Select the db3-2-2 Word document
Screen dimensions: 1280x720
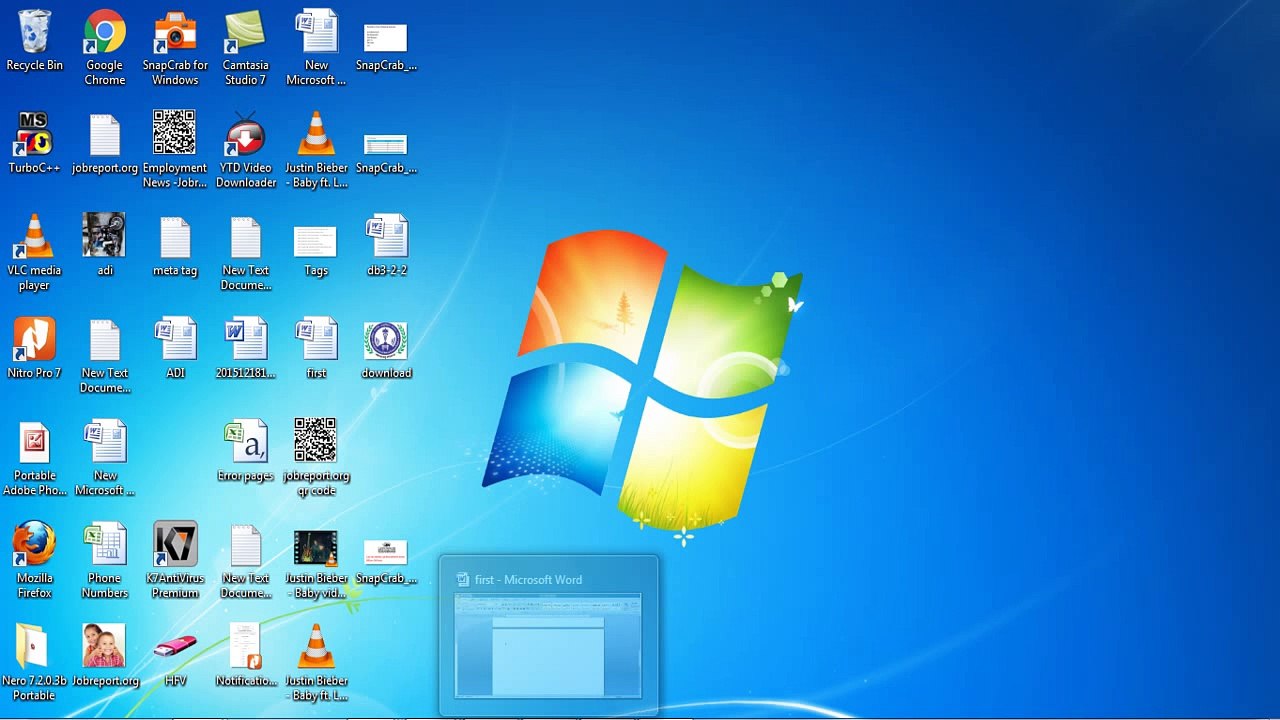pos(386,246)
